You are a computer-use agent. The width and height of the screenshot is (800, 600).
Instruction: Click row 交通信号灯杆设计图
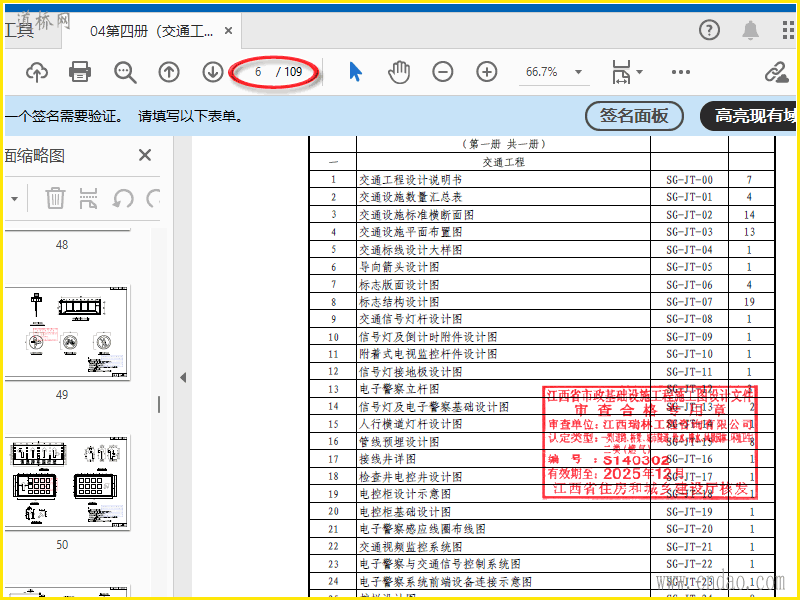[x=541, y=319]
